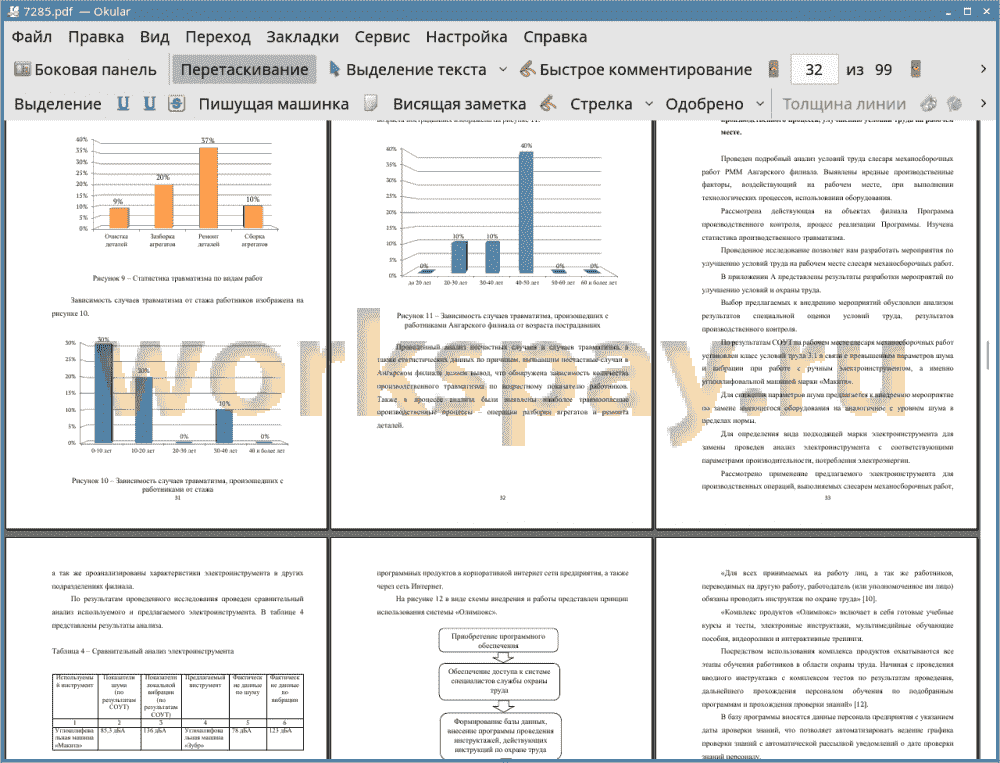
Task: Click the "Ремонт деталей" axis label in Рисунок 9
Action: [209, 240]
